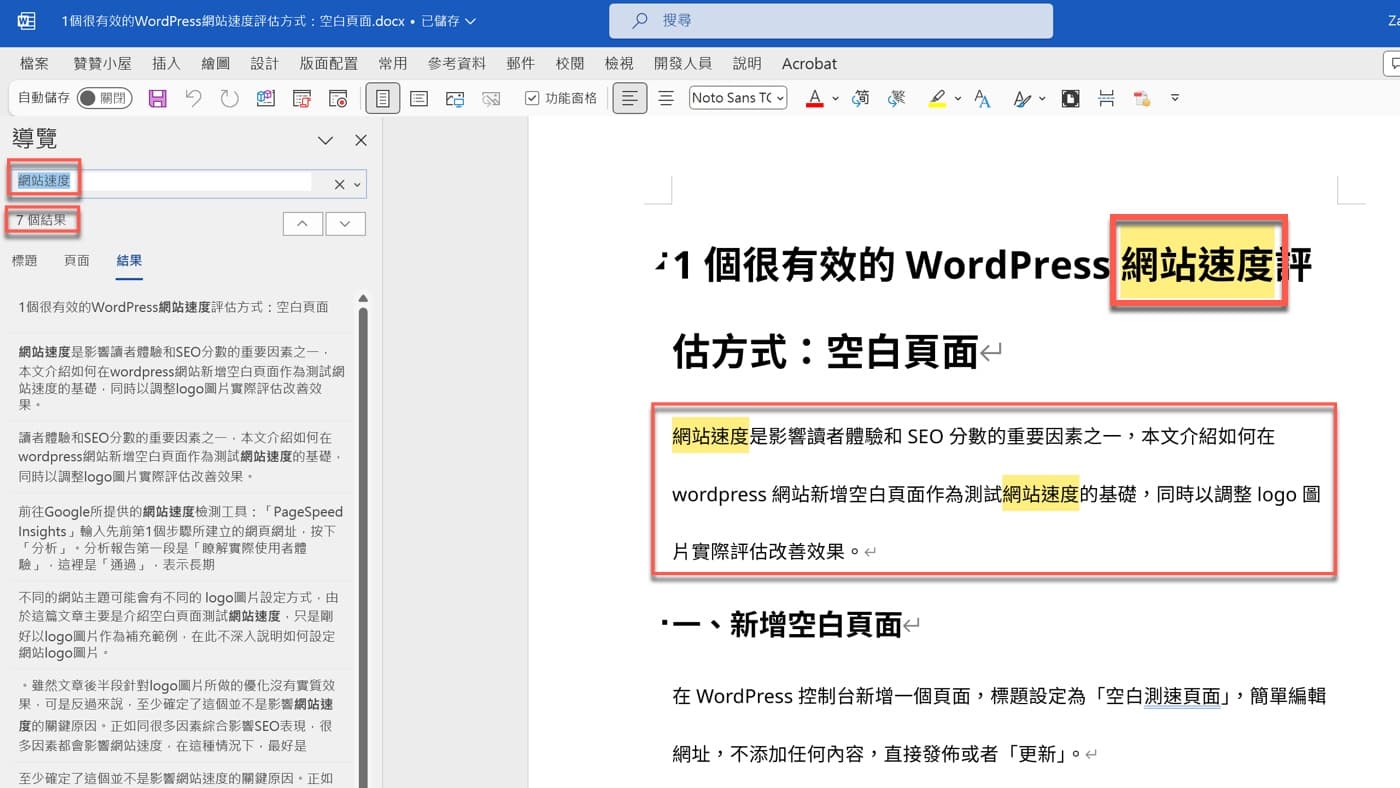Viewport: 1400px width, 788px height.
Task: Redo with the circular arrow icon
Action: pos(229,98)
